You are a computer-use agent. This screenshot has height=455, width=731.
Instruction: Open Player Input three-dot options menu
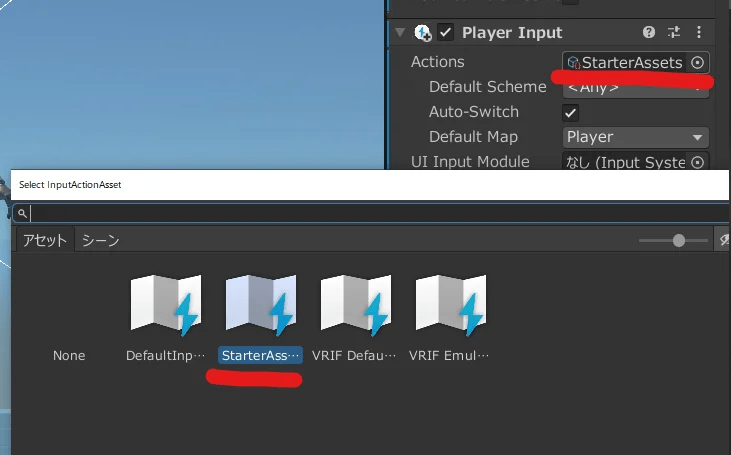[698, 33]
